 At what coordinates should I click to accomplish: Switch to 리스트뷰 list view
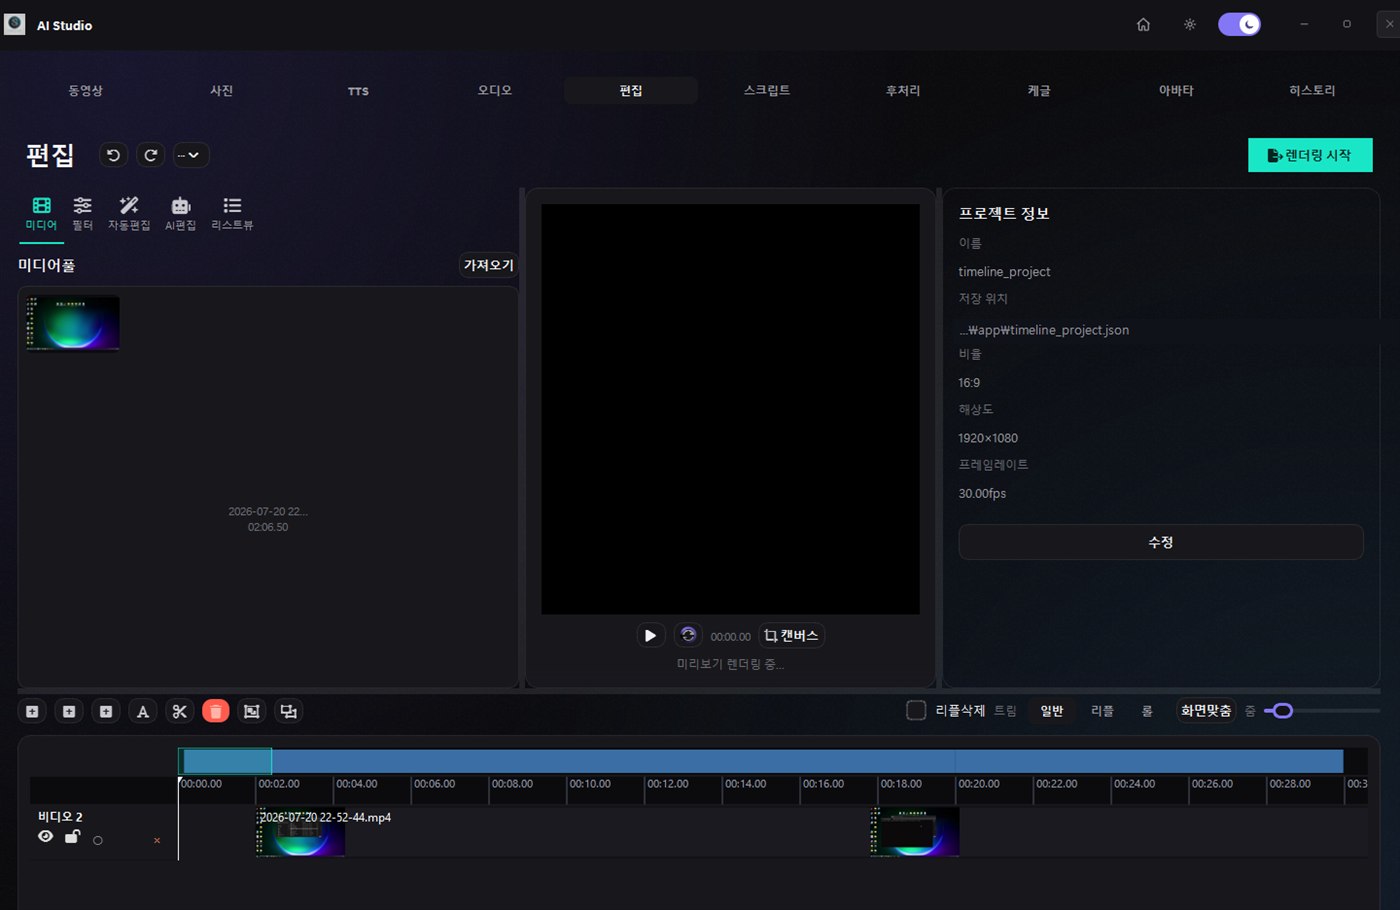pyautogui.click(x=232, y=214)
